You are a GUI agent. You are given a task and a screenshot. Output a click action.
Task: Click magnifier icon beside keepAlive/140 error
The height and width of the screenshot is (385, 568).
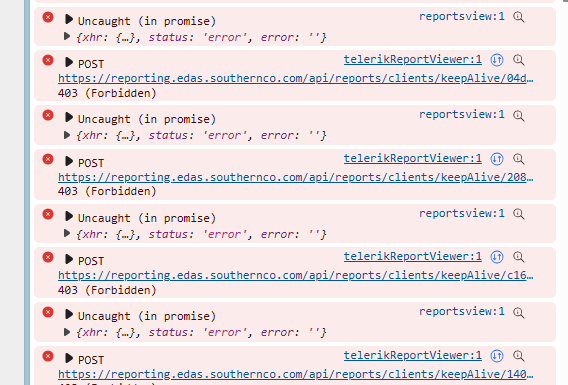coord(518,356)
